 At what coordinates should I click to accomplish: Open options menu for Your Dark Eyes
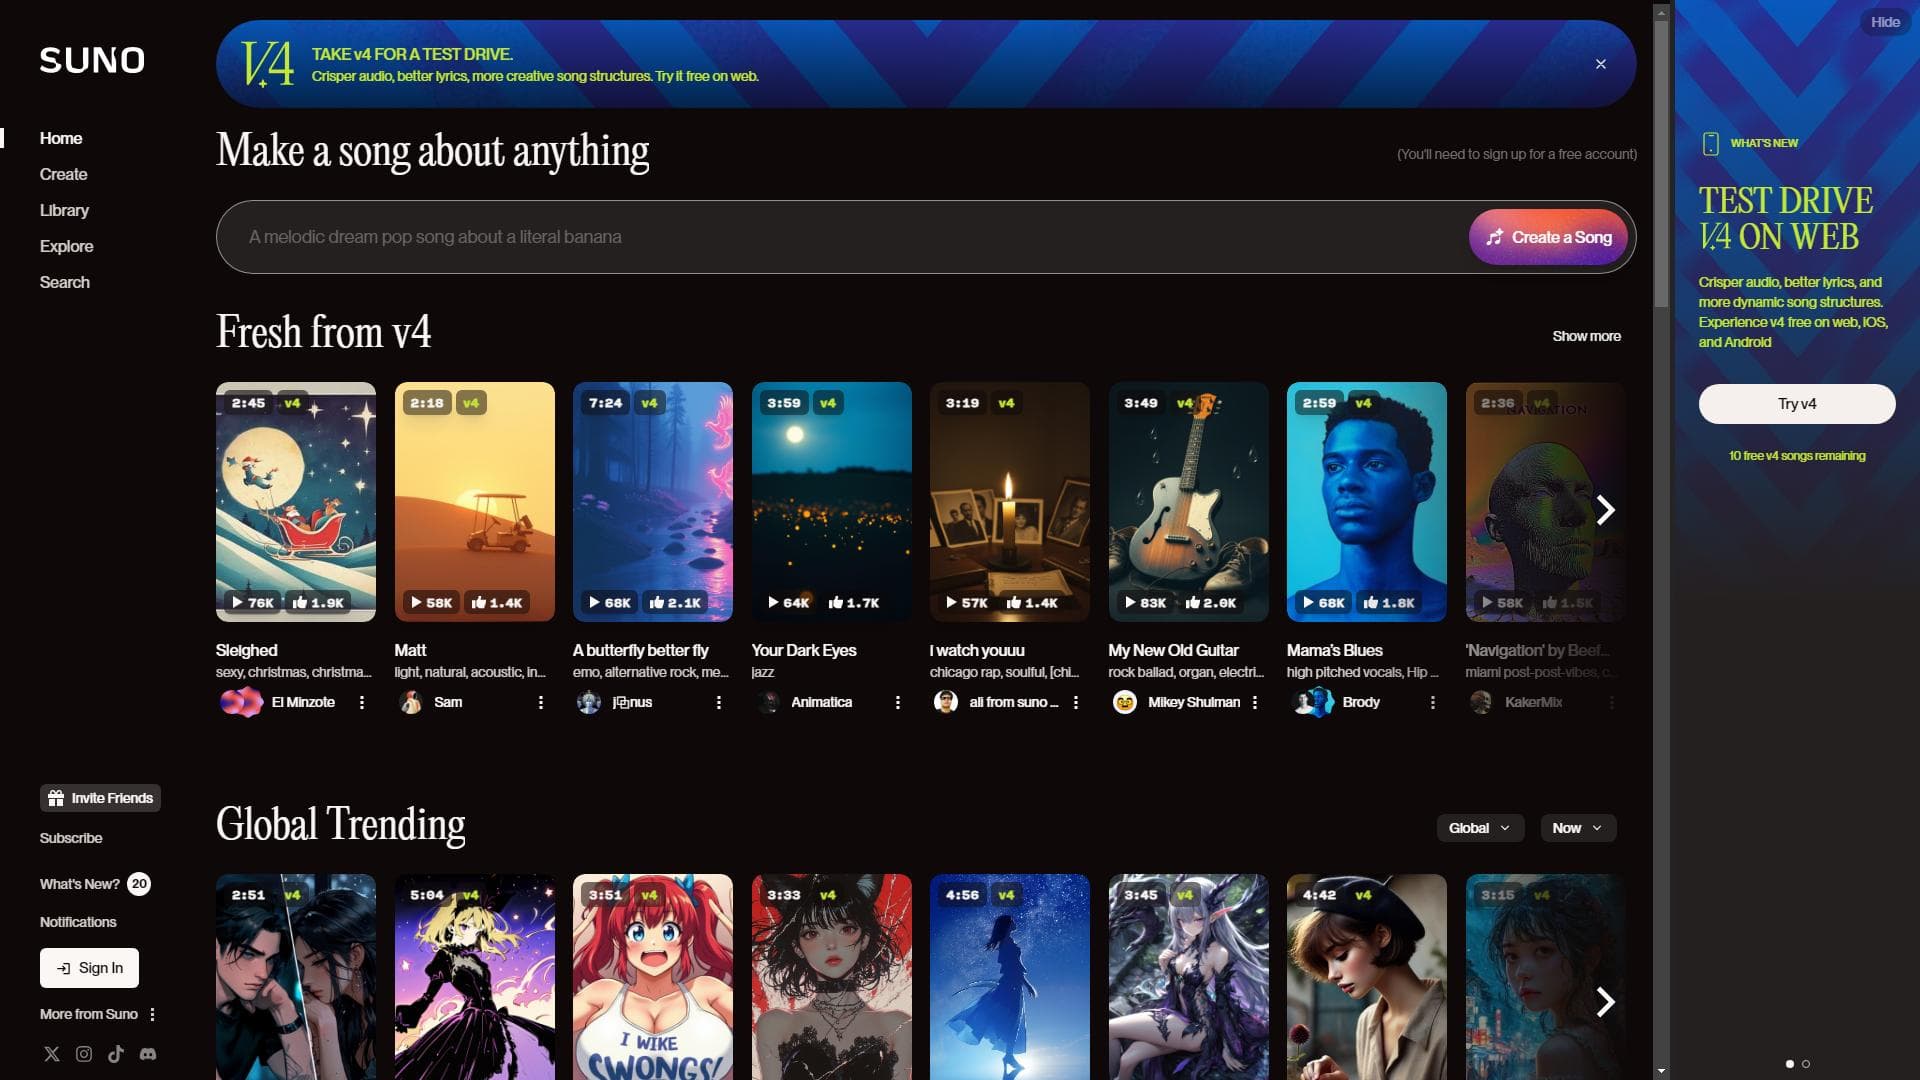898,703
